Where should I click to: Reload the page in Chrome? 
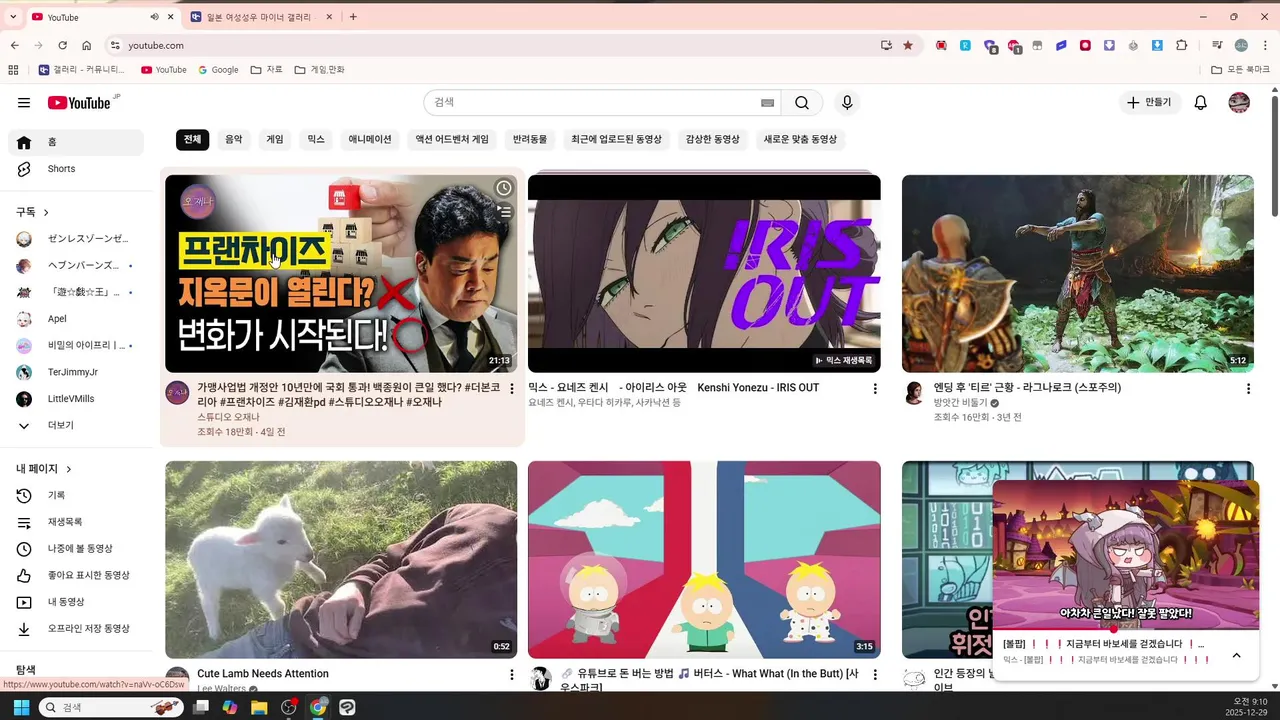(62, 45)
